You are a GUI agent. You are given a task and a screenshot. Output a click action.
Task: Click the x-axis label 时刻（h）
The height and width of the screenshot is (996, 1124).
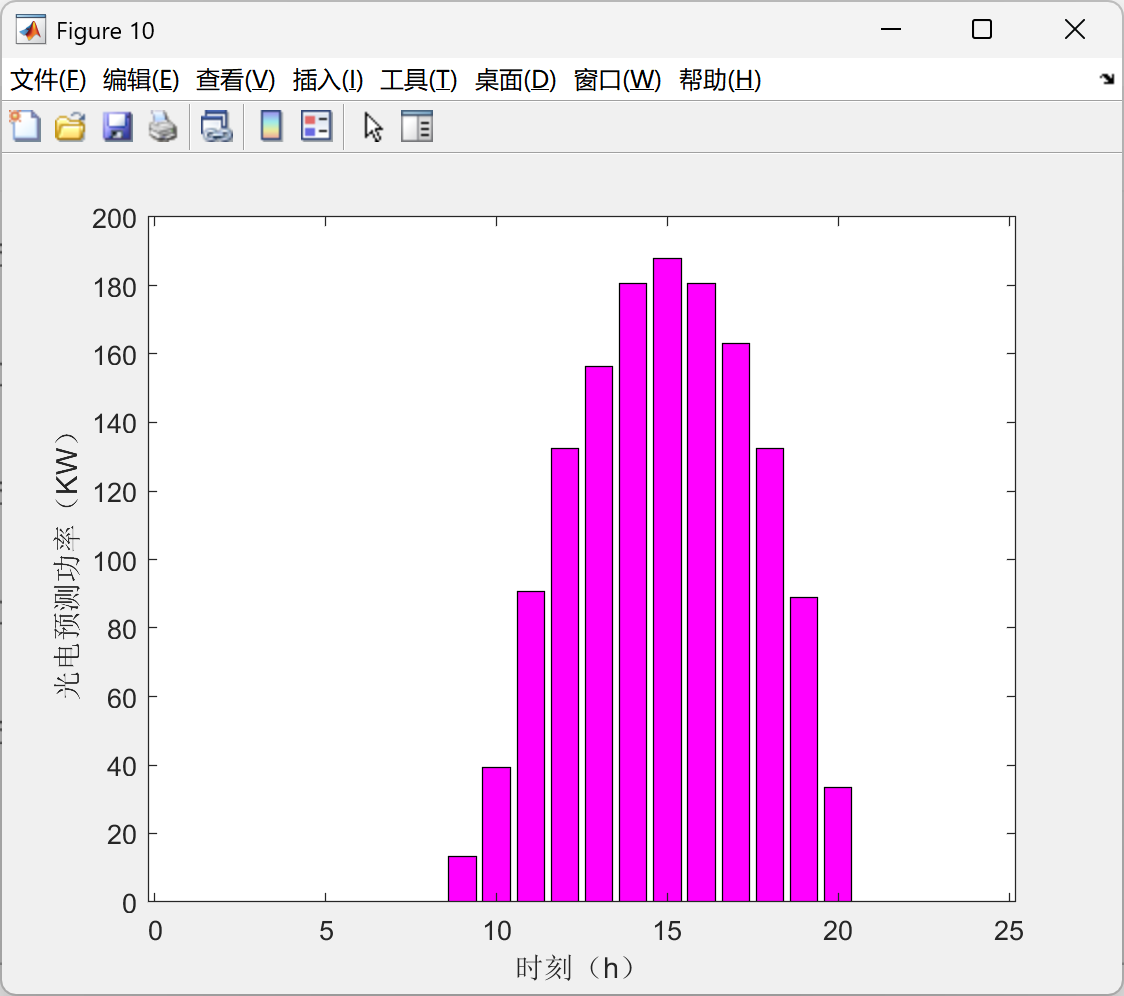click(x=575, y=968)
